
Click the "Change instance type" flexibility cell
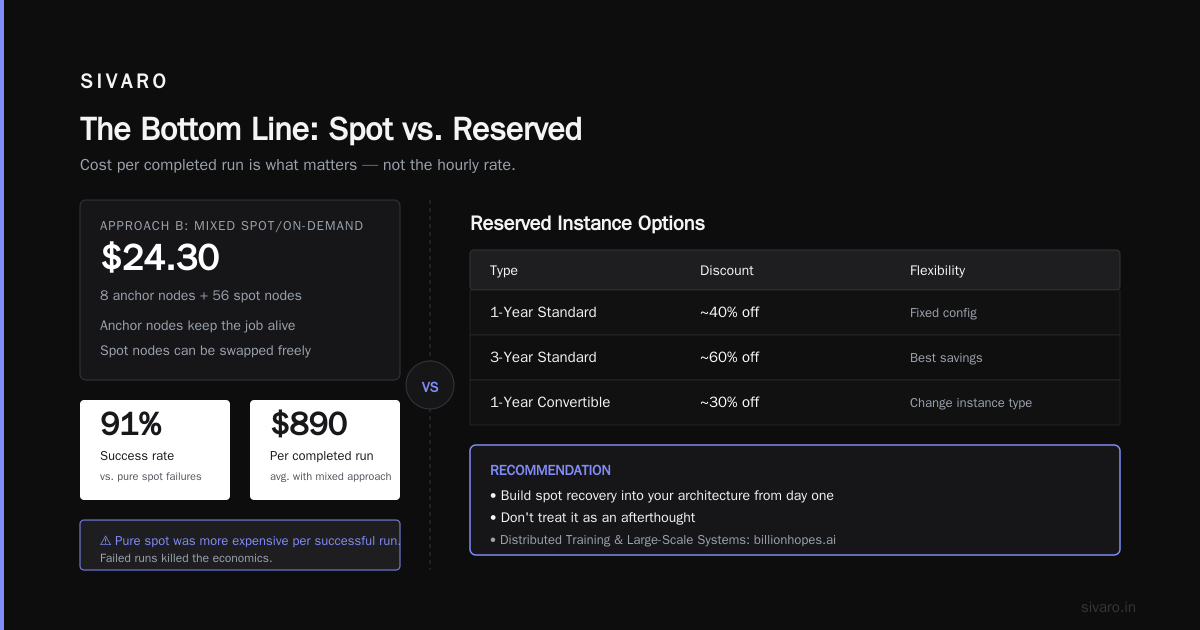point(971,402)
